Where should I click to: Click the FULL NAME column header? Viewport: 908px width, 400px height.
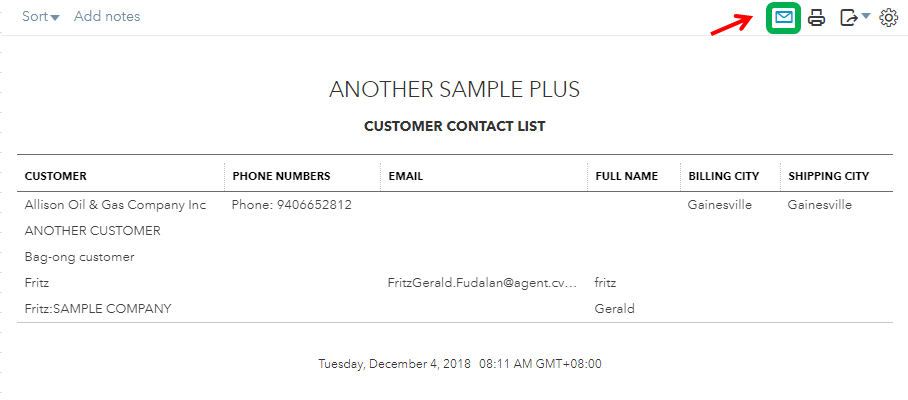click(627, 176)
